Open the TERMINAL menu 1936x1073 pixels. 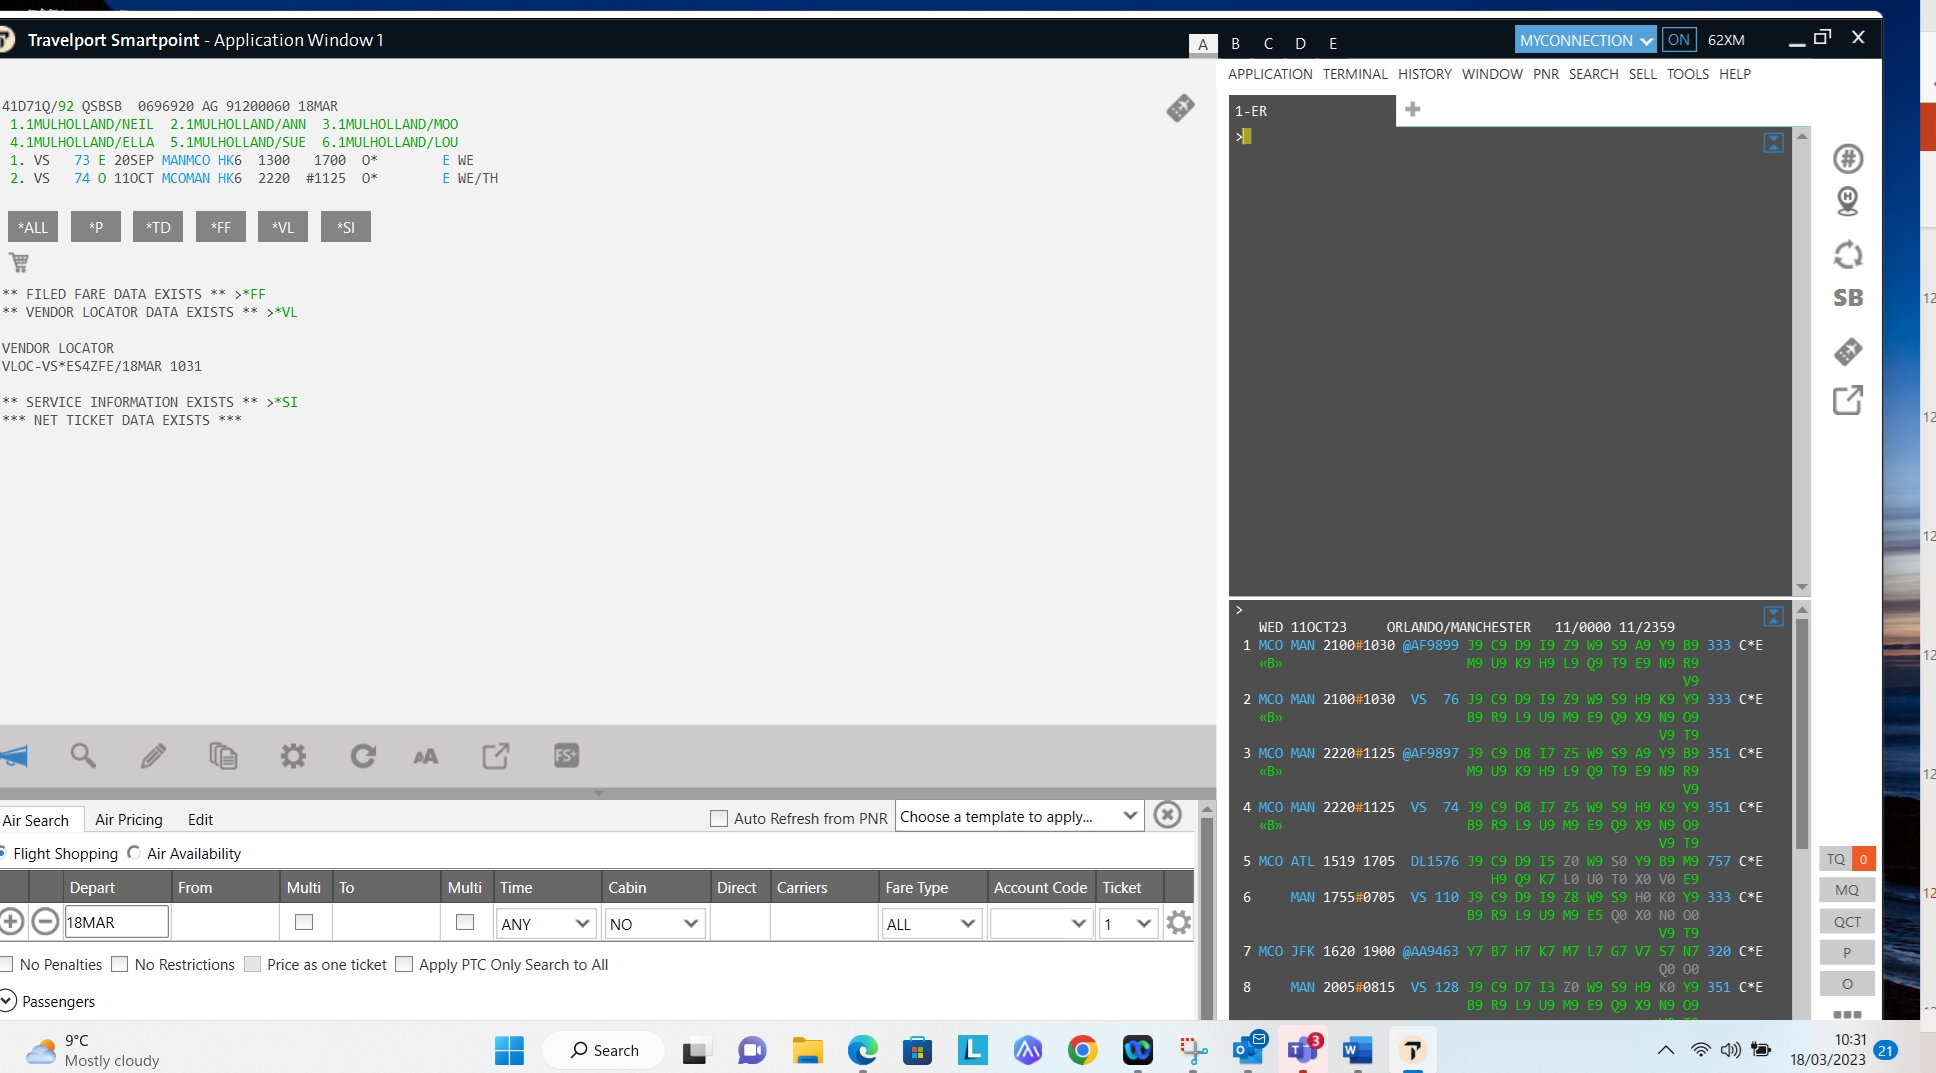click(1354, 74)
